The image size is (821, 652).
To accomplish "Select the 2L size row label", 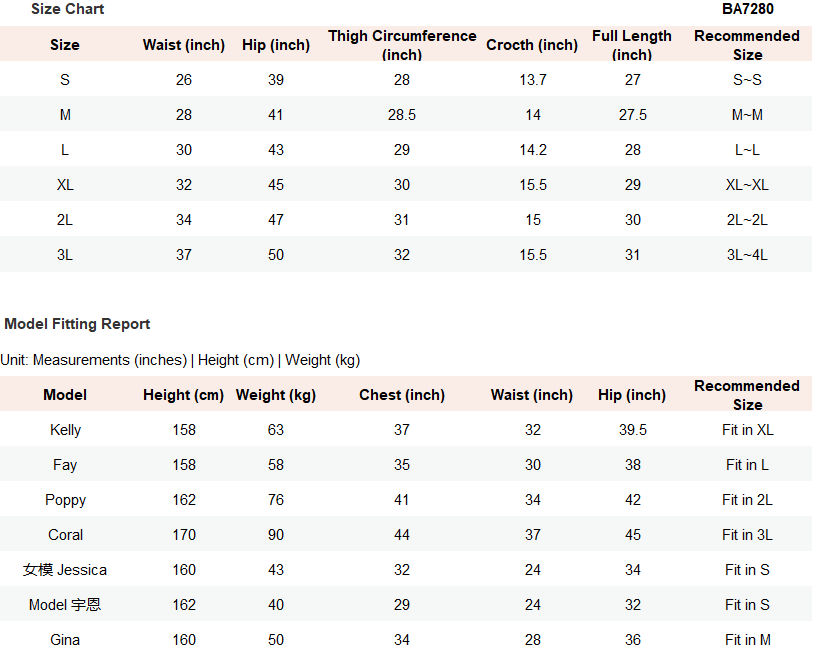I will pyautogui.click(x=65, y=220).
